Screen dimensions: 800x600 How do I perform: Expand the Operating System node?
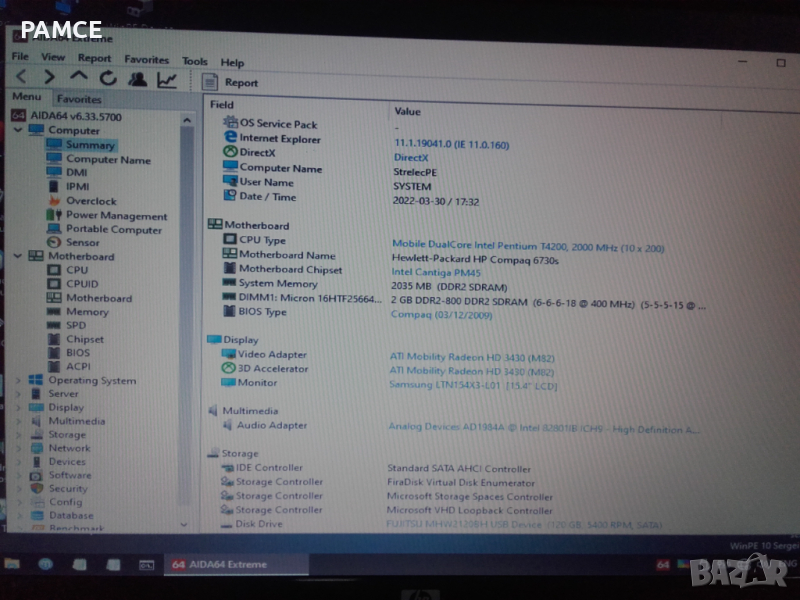click(18, 380)
